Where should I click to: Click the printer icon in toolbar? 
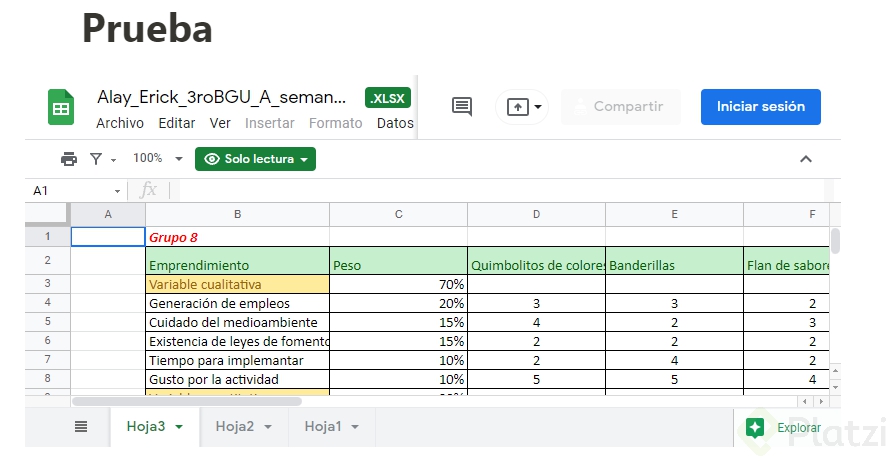69,159
